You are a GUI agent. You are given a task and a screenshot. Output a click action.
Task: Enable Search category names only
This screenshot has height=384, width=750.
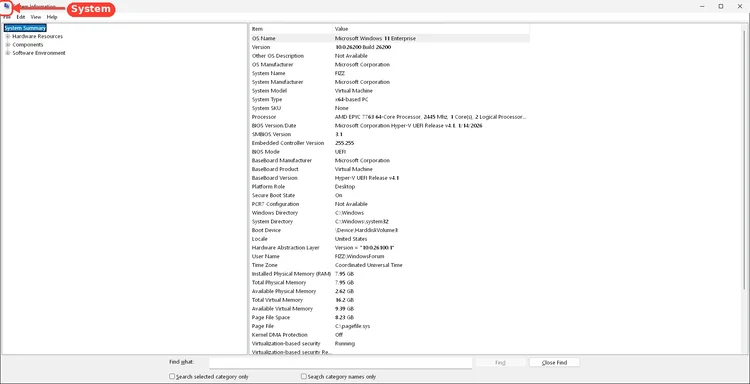[x=304, y=377]
